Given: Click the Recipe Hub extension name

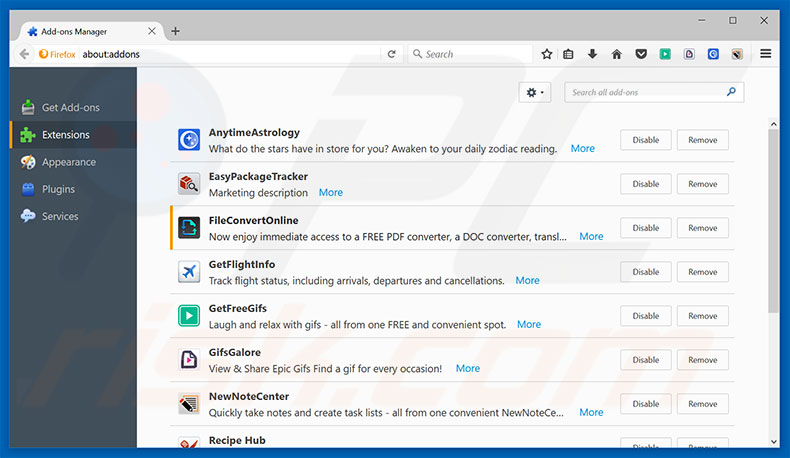Looking at the screenshot, I should 237,440.
